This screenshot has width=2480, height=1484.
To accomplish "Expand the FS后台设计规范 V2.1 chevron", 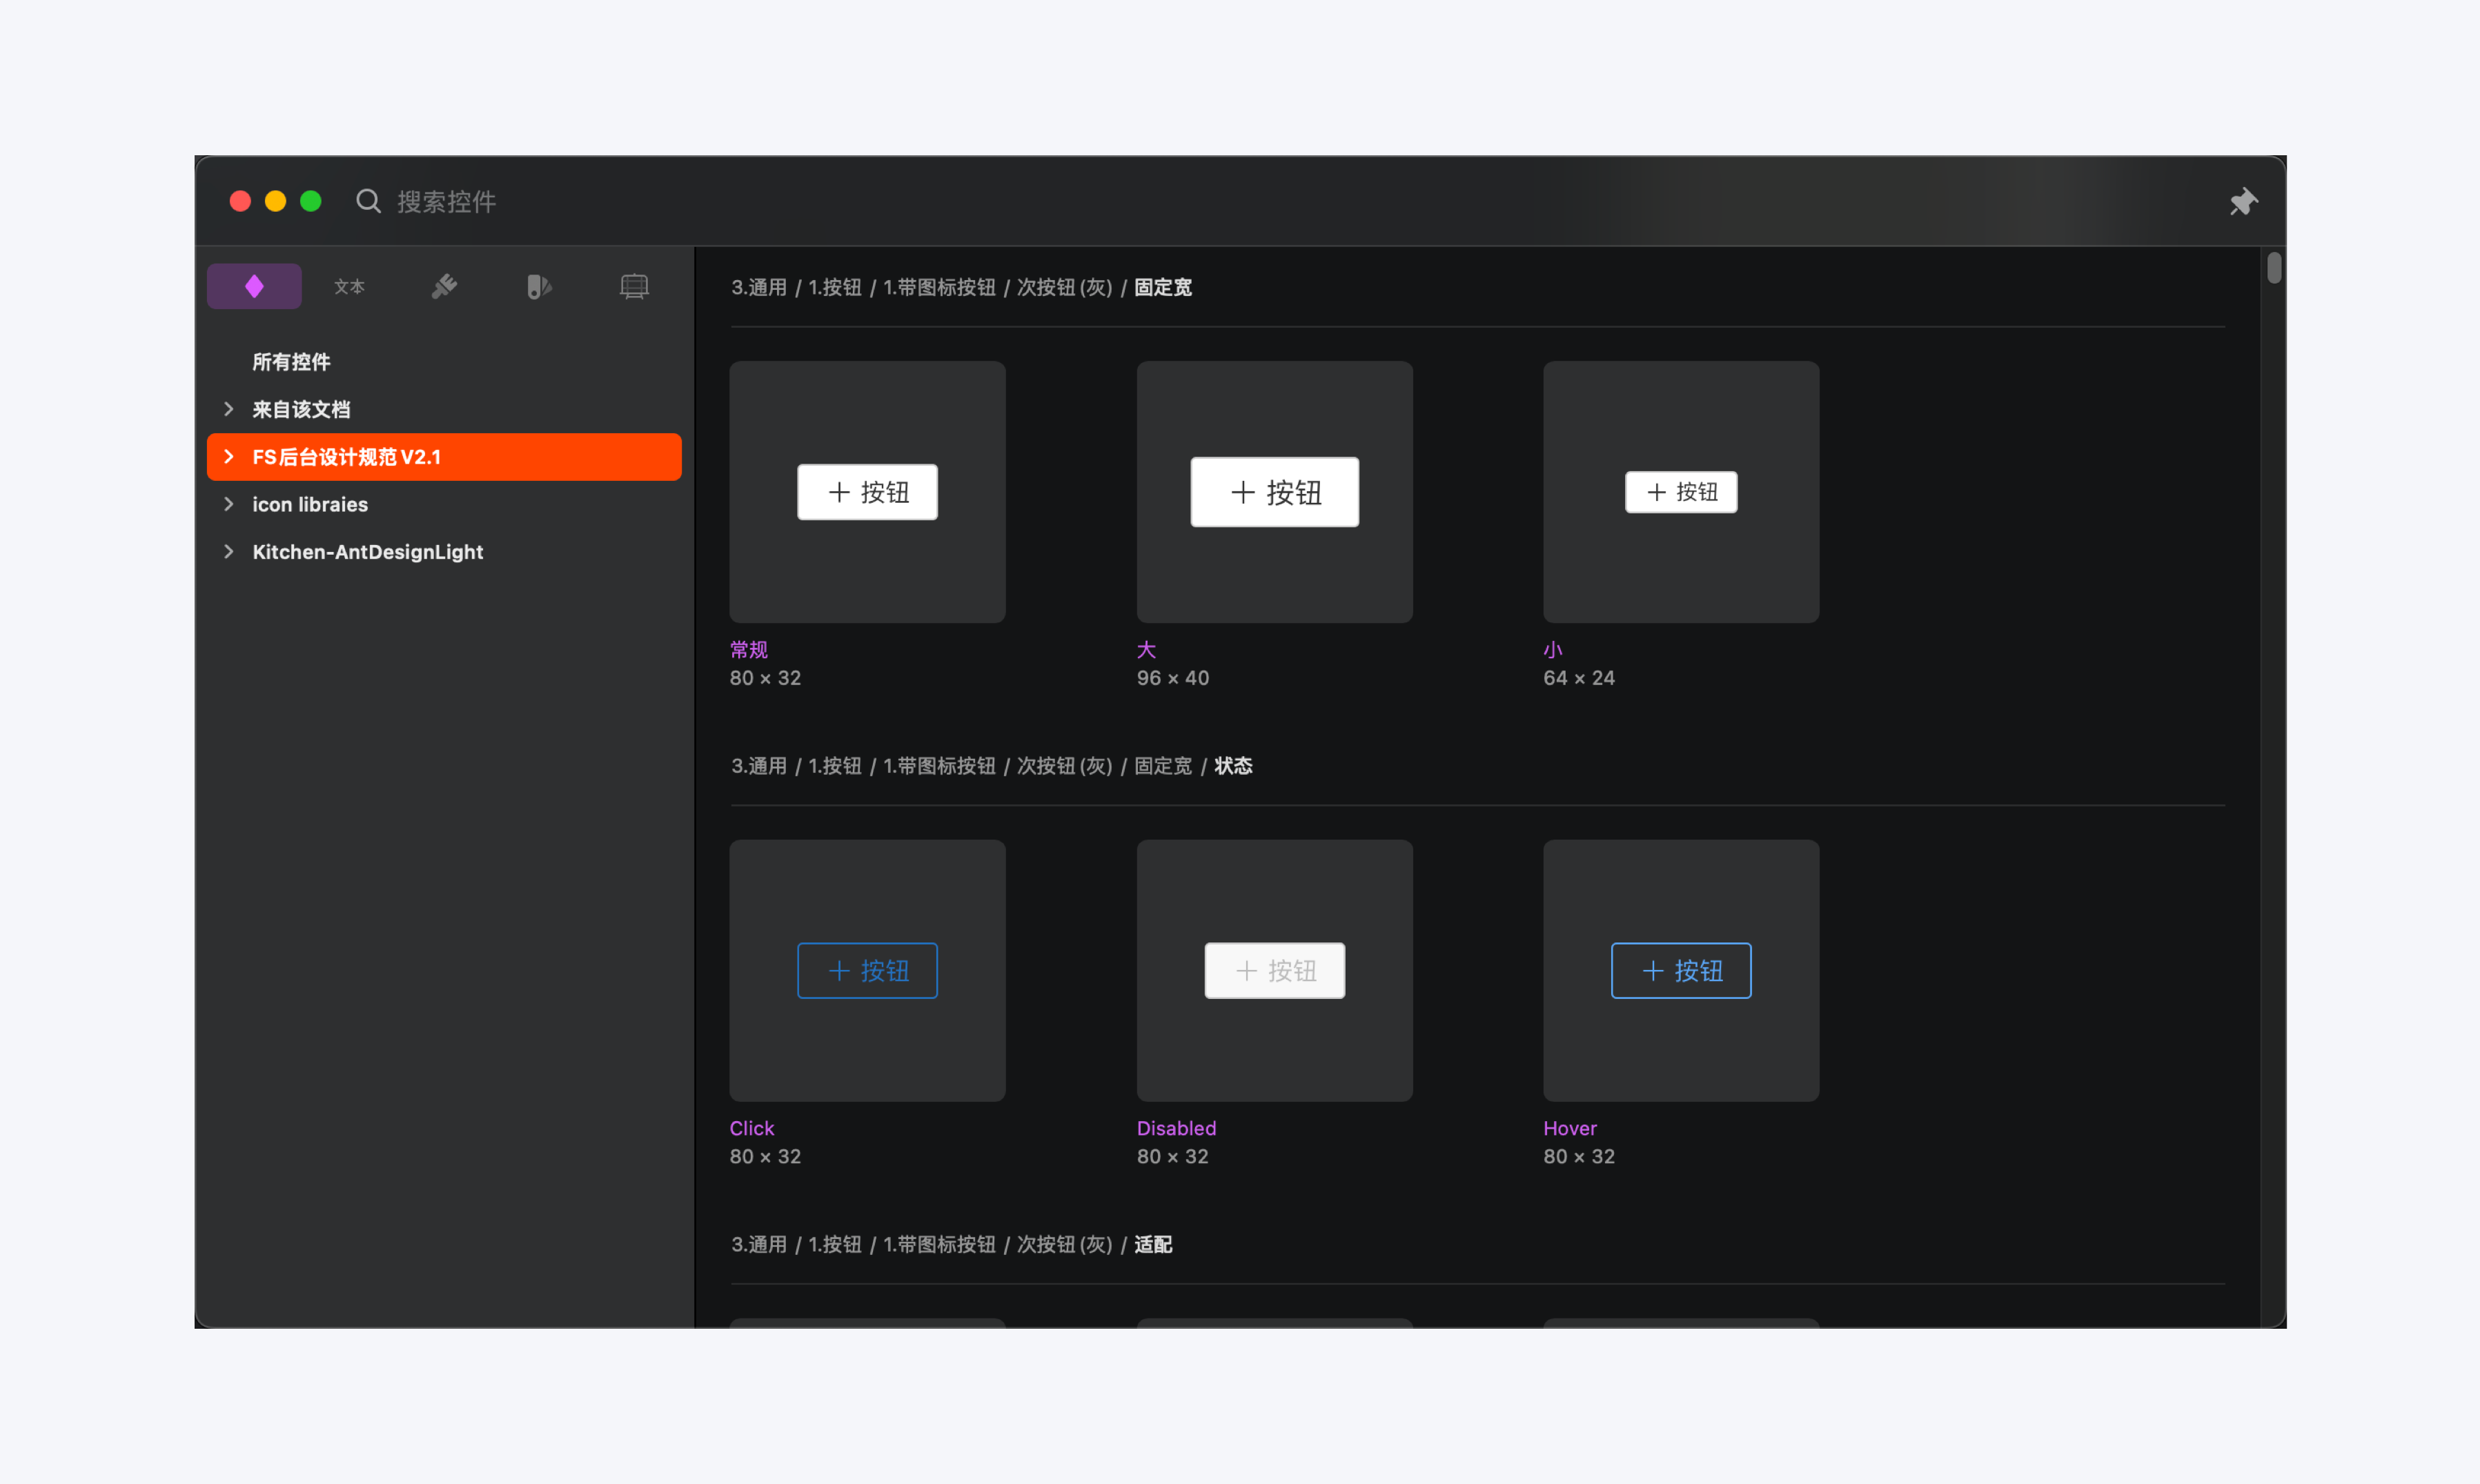I will pyautogui.click(x=229, y=457).
